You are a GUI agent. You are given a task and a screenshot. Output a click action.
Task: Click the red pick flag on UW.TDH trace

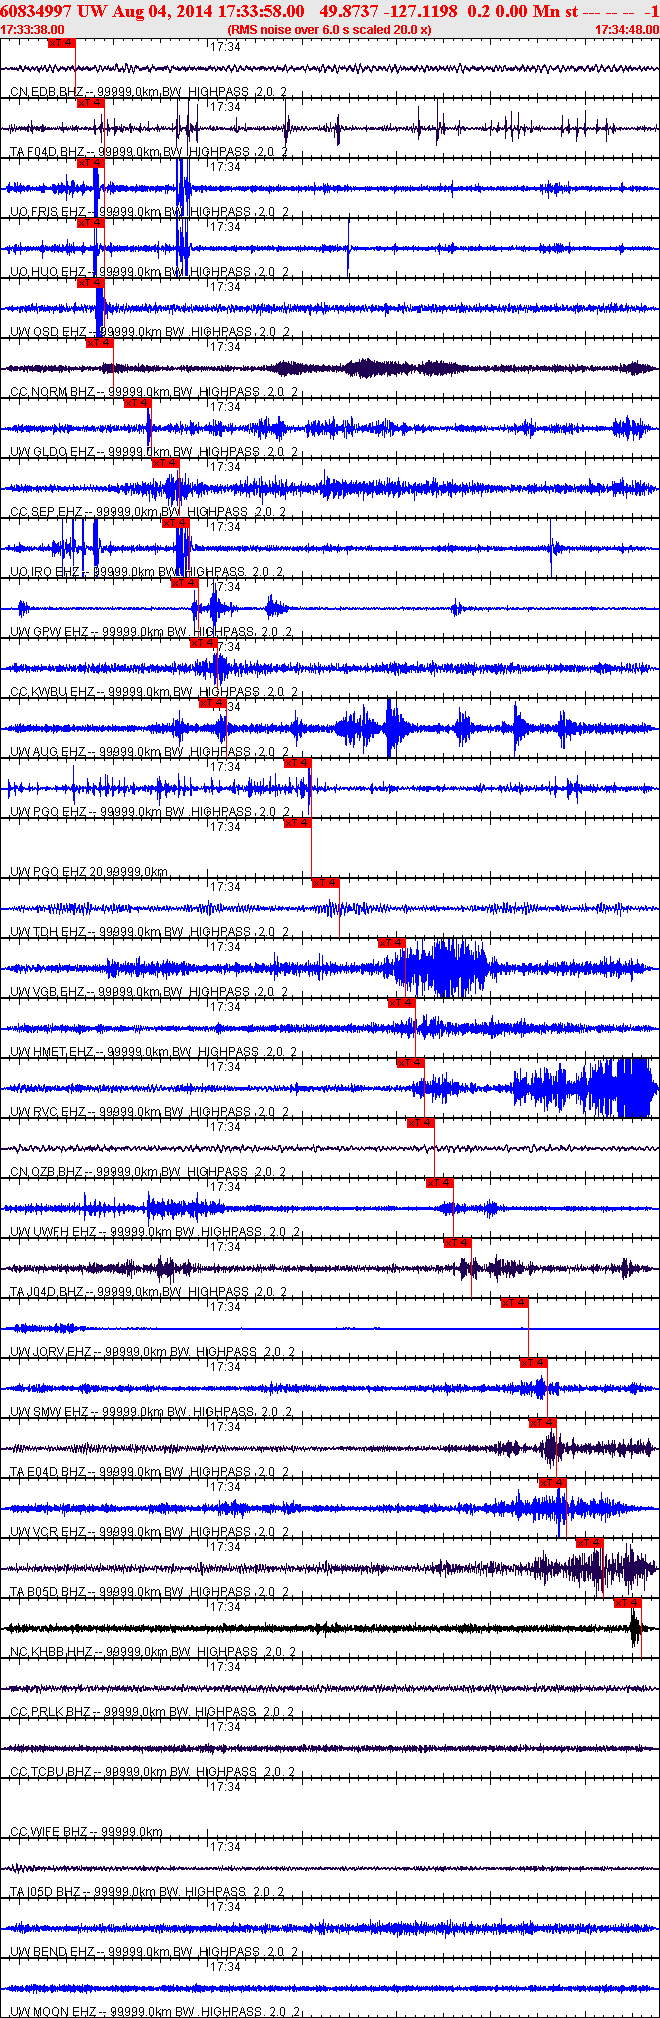click(326, 883)
